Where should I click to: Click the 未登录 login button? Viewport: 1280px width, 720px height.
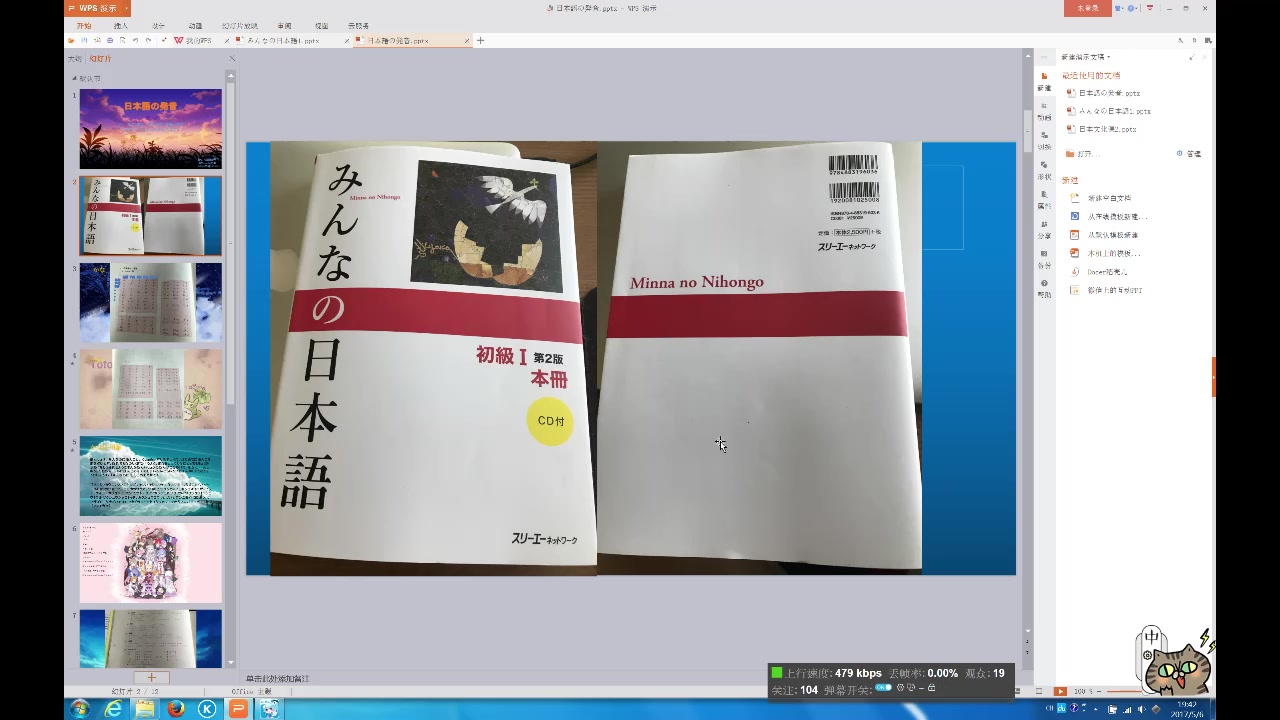1087,8
